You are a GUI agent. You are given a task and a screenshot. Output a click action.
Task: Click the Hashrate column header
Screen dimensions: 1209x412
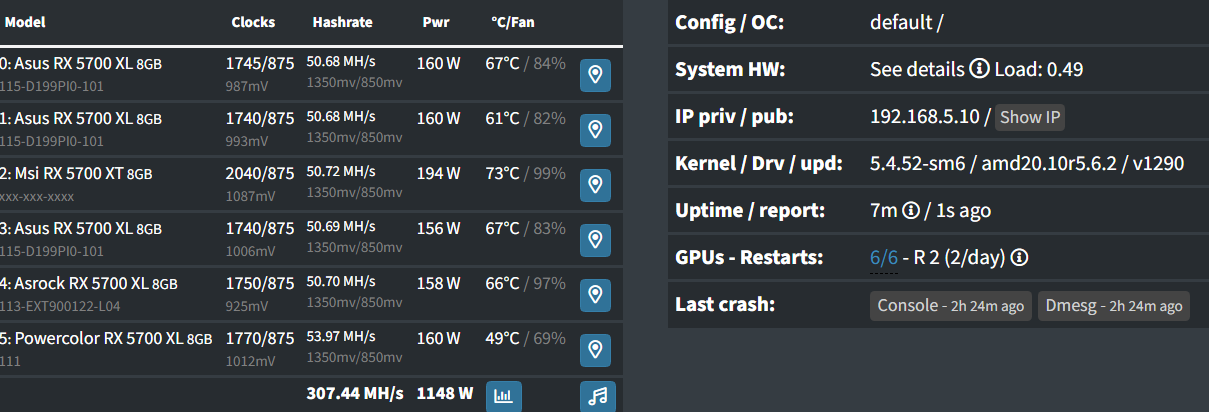[343, 22]
